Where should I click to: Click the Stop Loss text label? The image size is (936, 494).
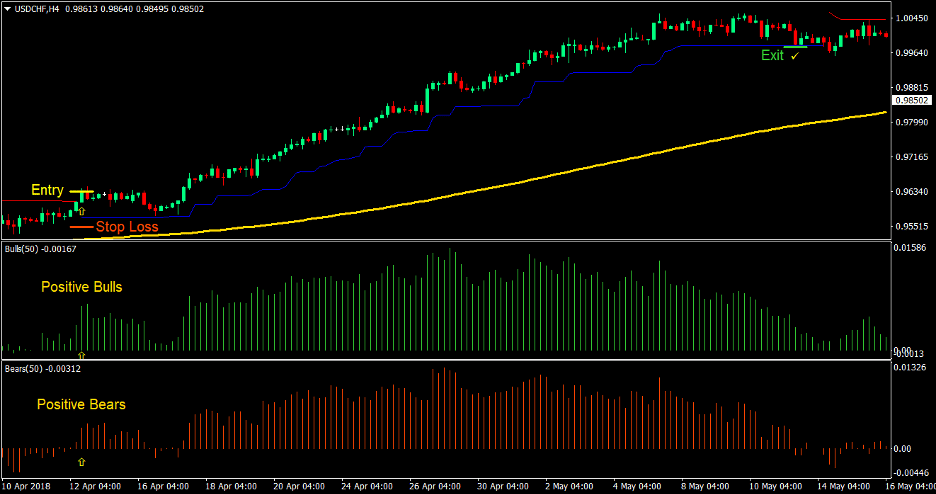point(127,227)
